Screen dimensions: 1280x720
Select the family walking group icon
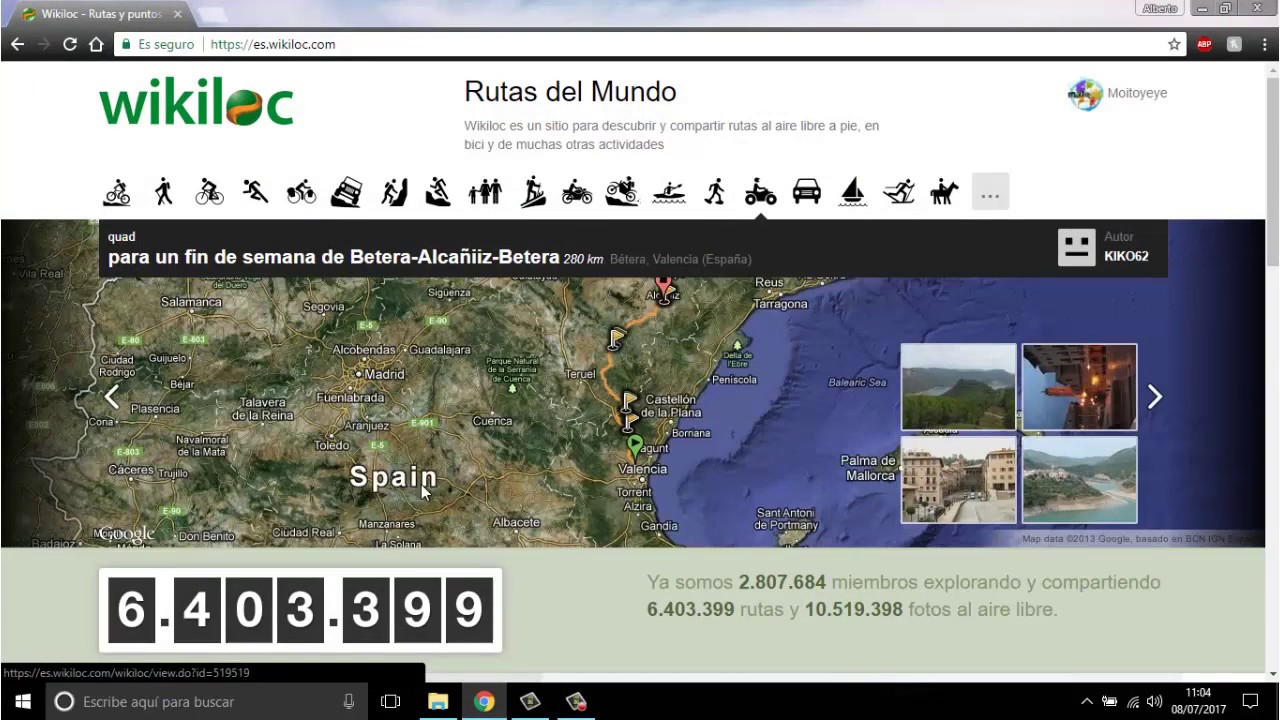tap(485, 191)
